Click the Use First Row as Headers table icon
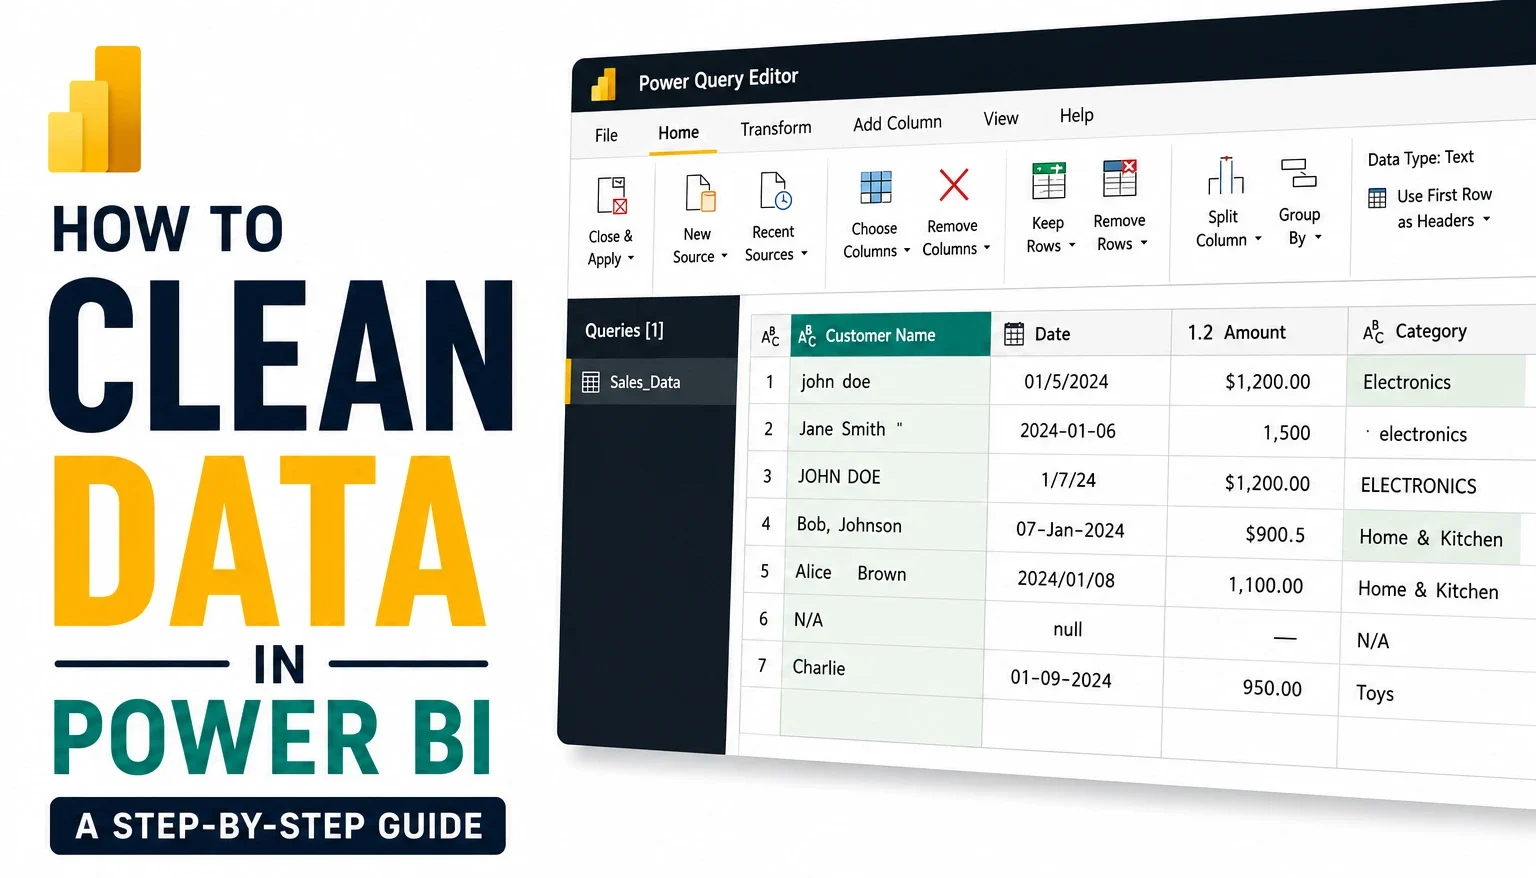 [1377, 198]
